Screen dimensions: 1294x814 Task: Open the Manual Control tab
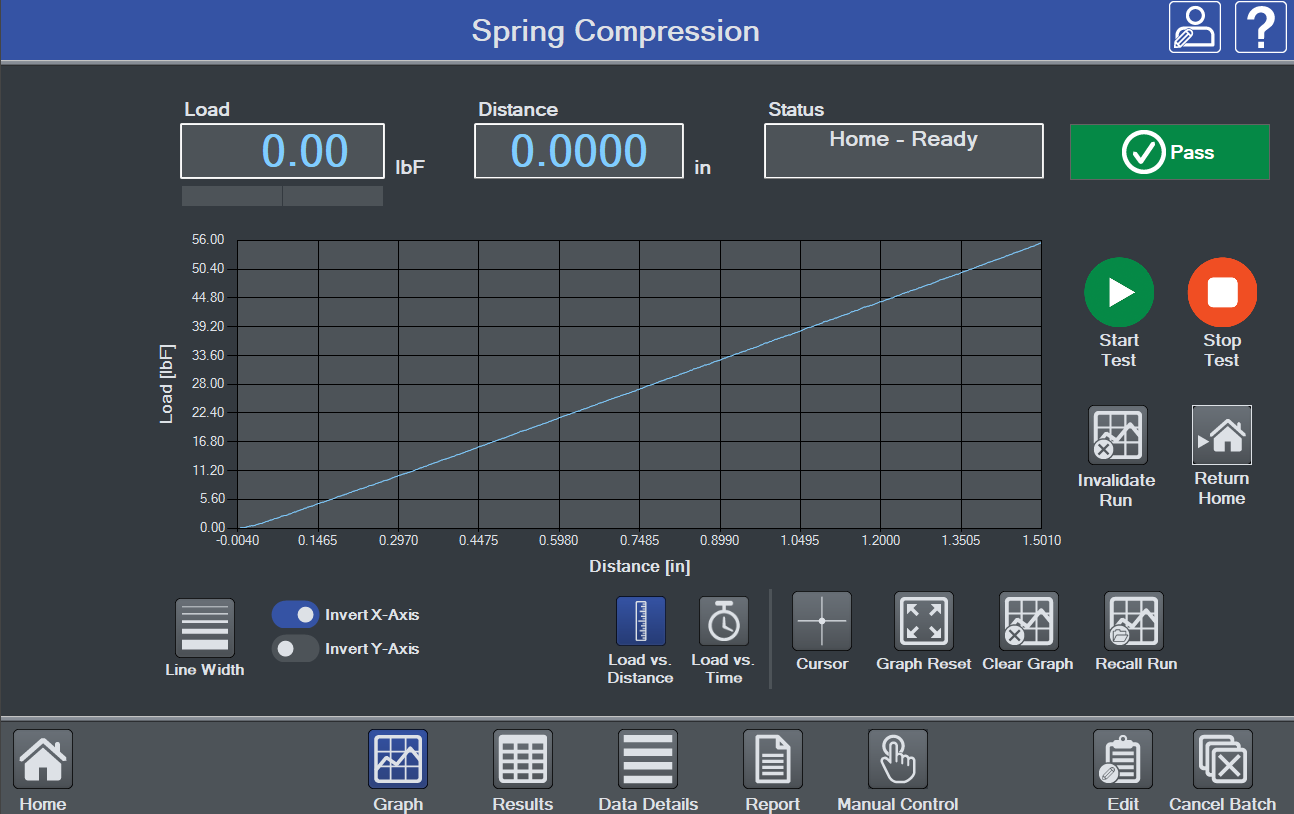(x=898, y=759)
